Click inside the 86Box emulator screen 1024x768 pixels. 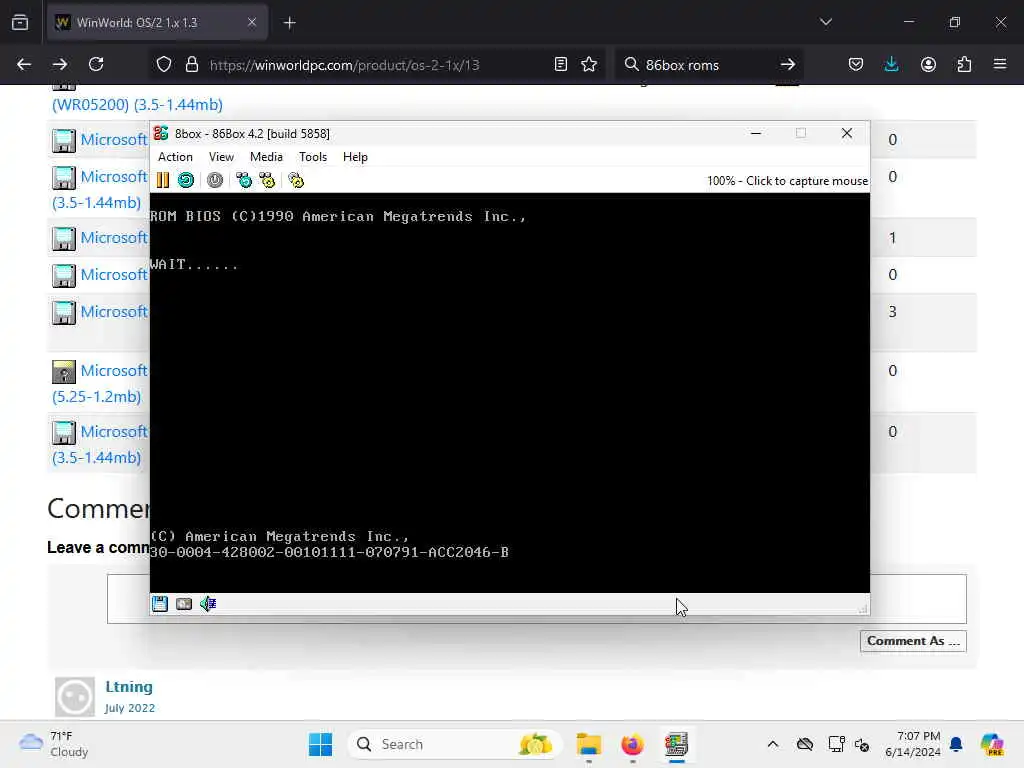(x=509, y=392)
